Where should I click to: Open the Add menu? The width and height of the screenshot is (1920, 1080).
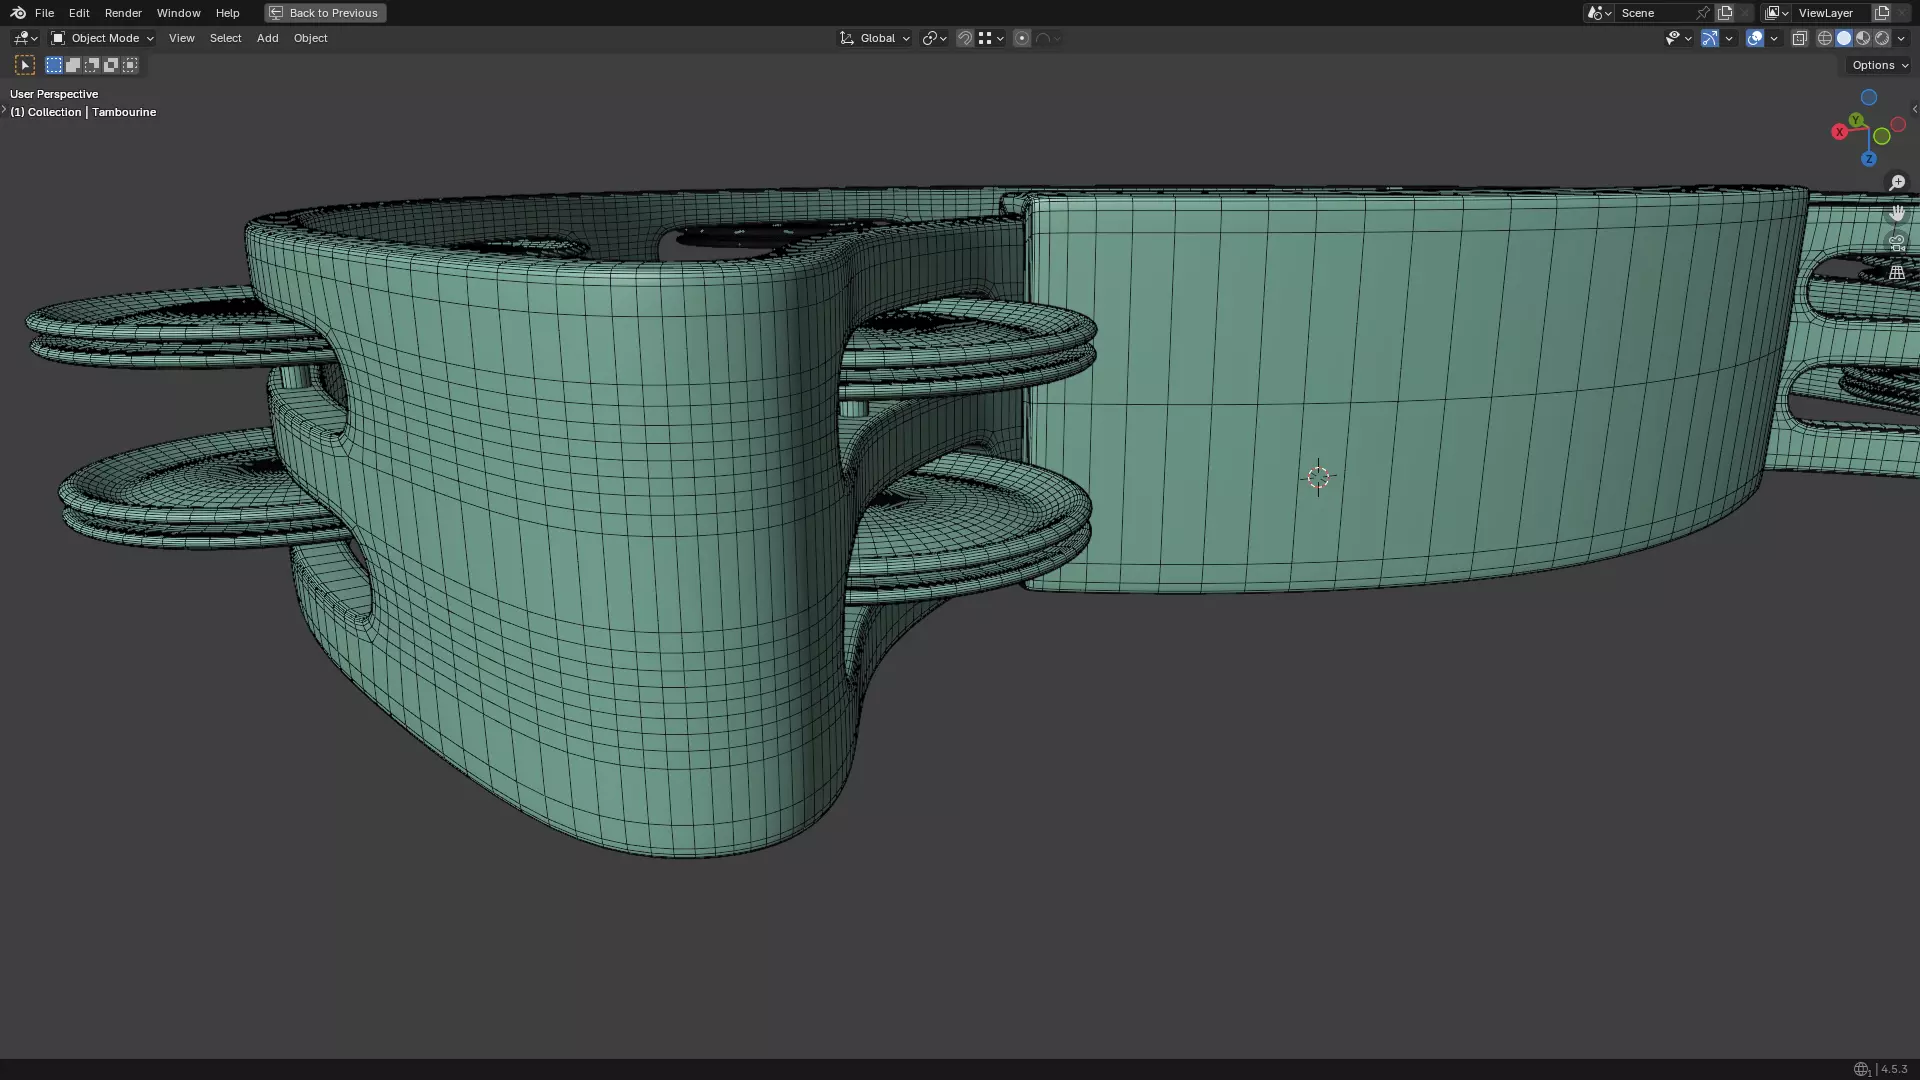click(267, 38)
